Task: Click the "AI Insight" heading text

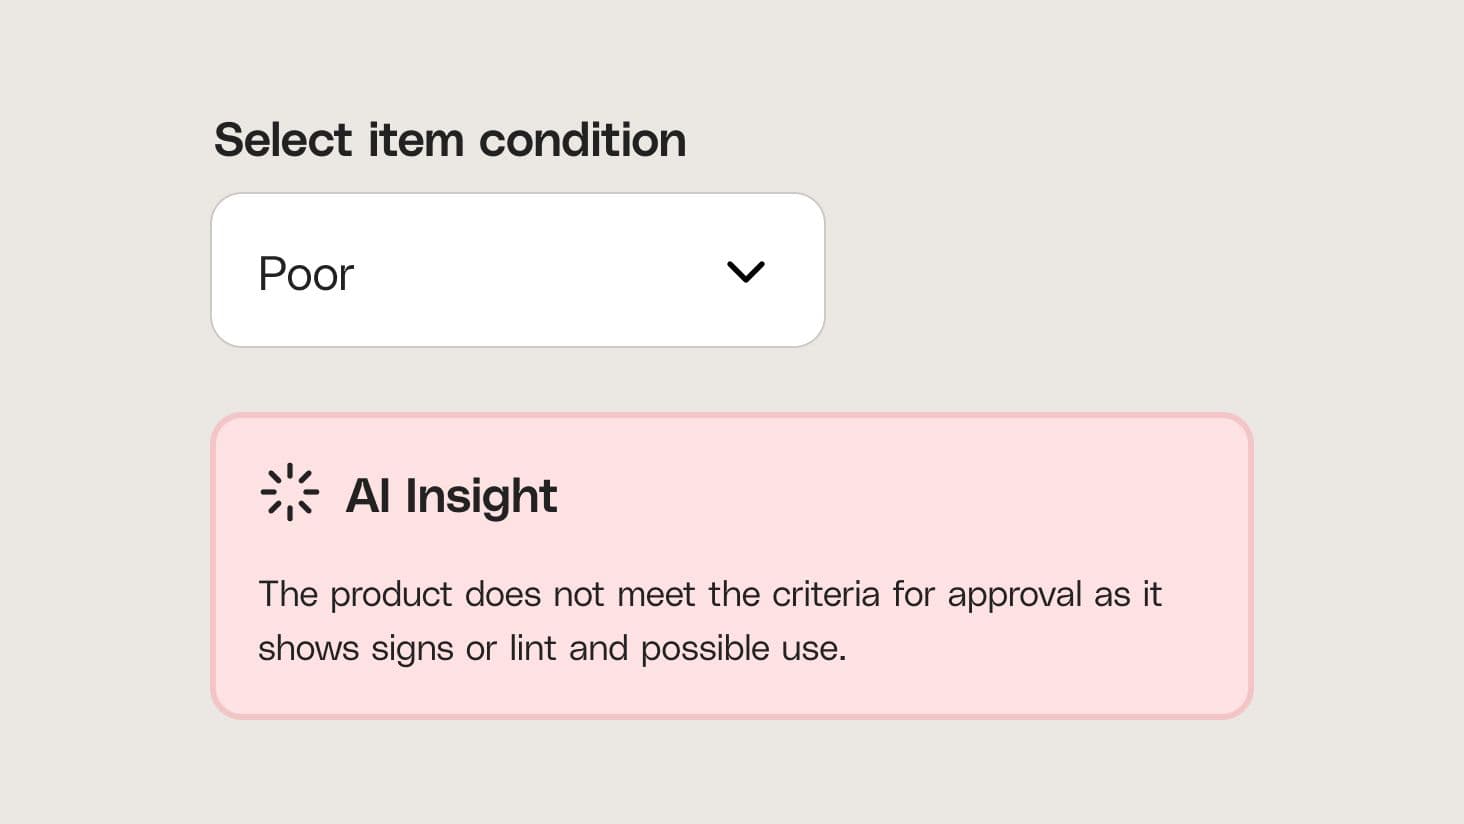Action: coord(451,496)
